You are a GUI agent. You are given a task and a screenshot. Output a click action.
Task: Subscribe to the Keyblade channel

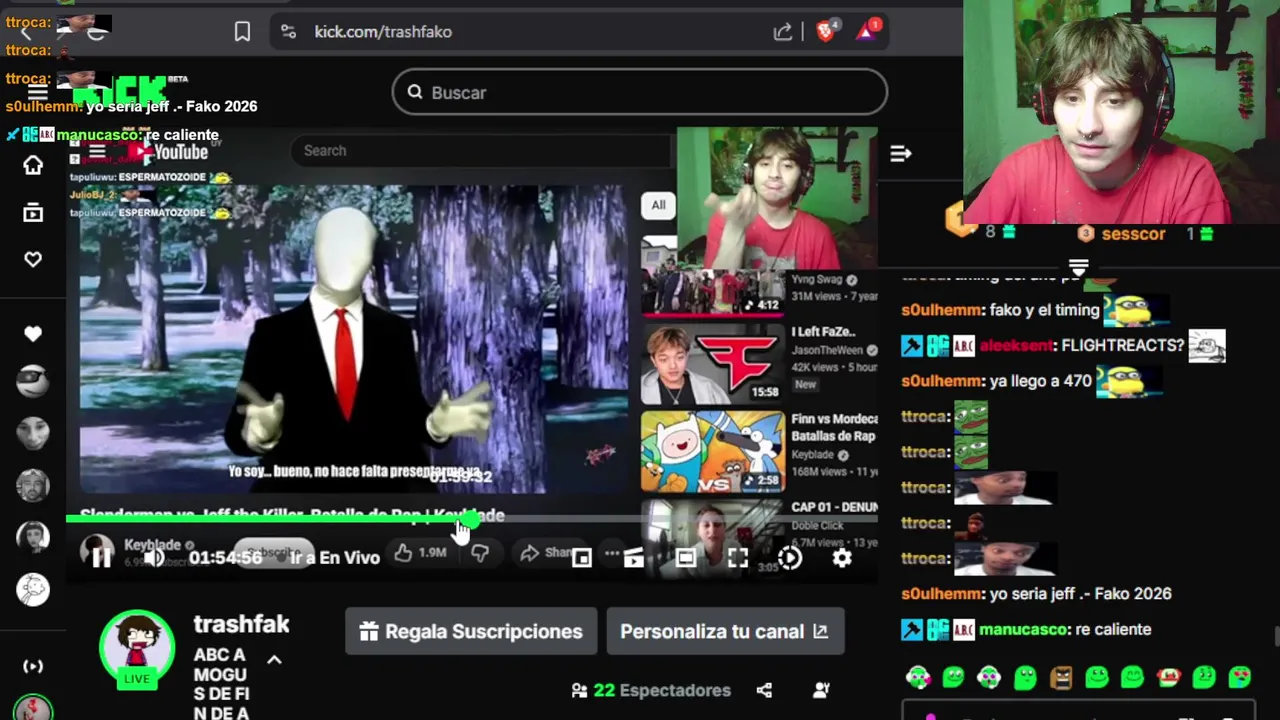272,553
